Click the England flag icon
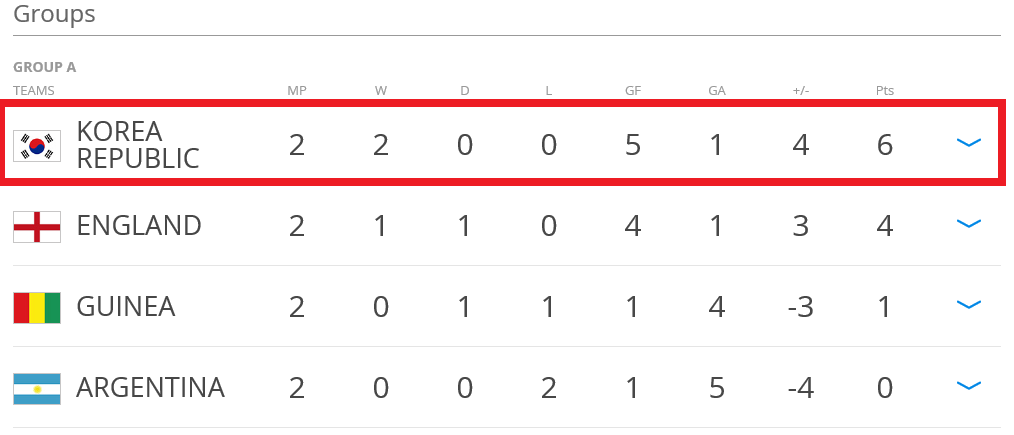The image size is (1014, 435). click(x=37, y=227)
